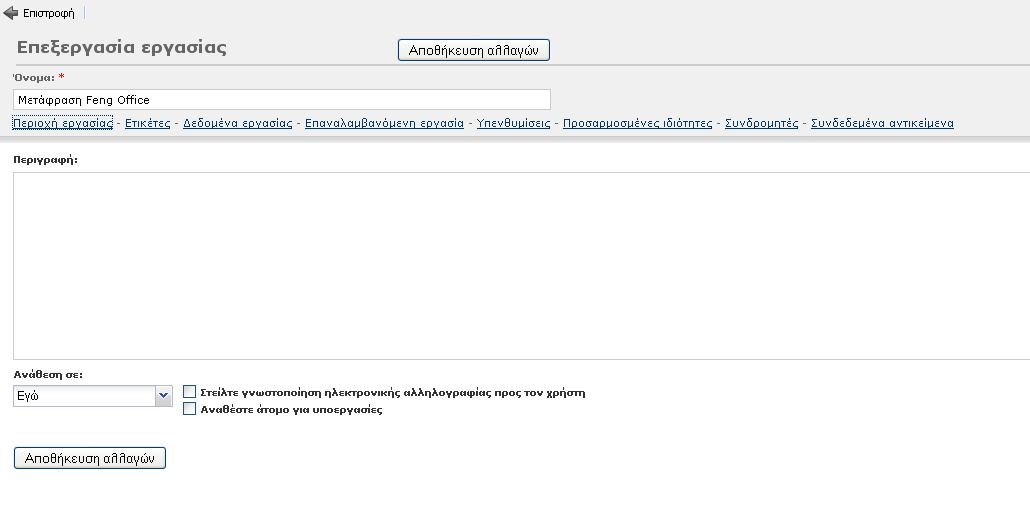Open 'Επαναλαμβανόμενη εργασία' options
This screenshot has height=515, width=1030.
(384, 123)
